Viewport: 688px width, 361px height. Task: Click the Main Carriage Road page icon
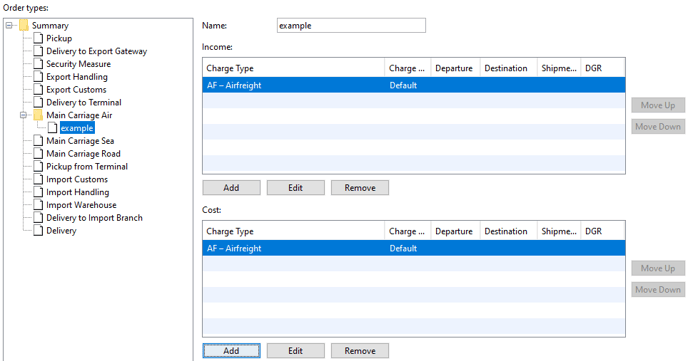(x=39, y=154)
